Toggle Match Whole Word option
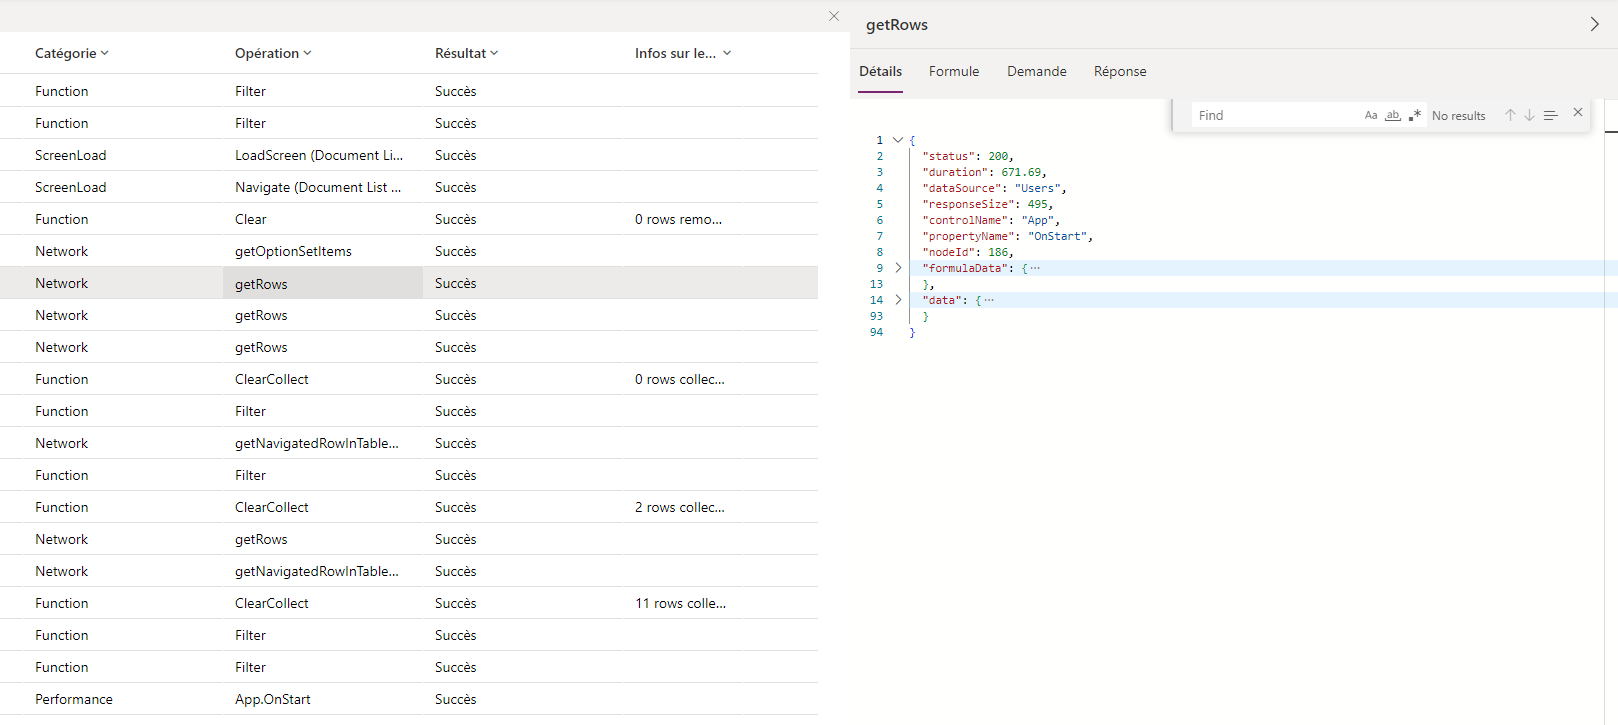The width and height of the screenshot is (1618, 725). click(x=1393, y=116)
